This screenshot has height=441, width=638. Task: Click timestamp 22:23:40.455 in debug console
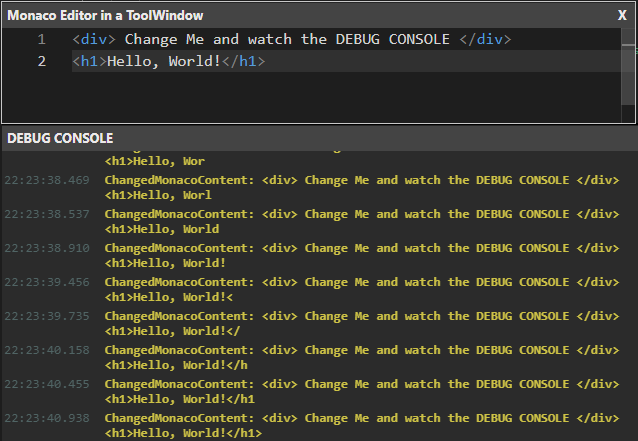(47, 384)
